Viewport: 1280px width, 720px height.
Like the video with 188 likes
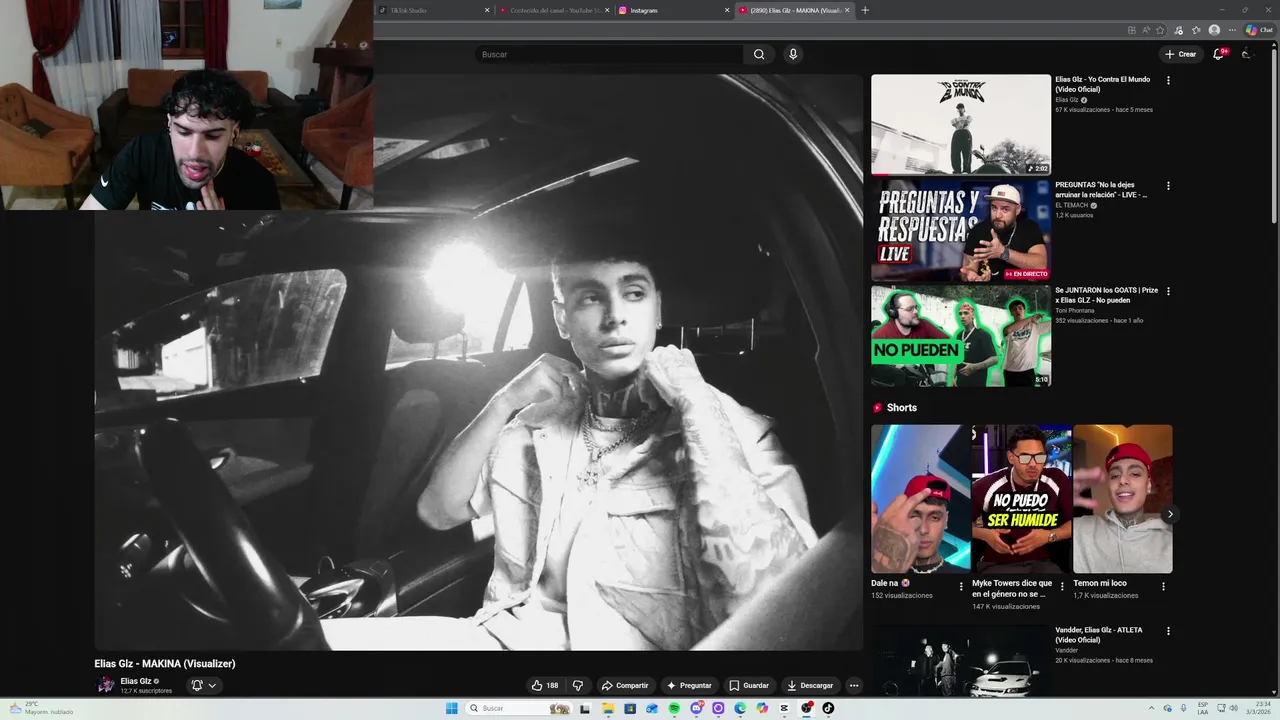coord(545,685)
